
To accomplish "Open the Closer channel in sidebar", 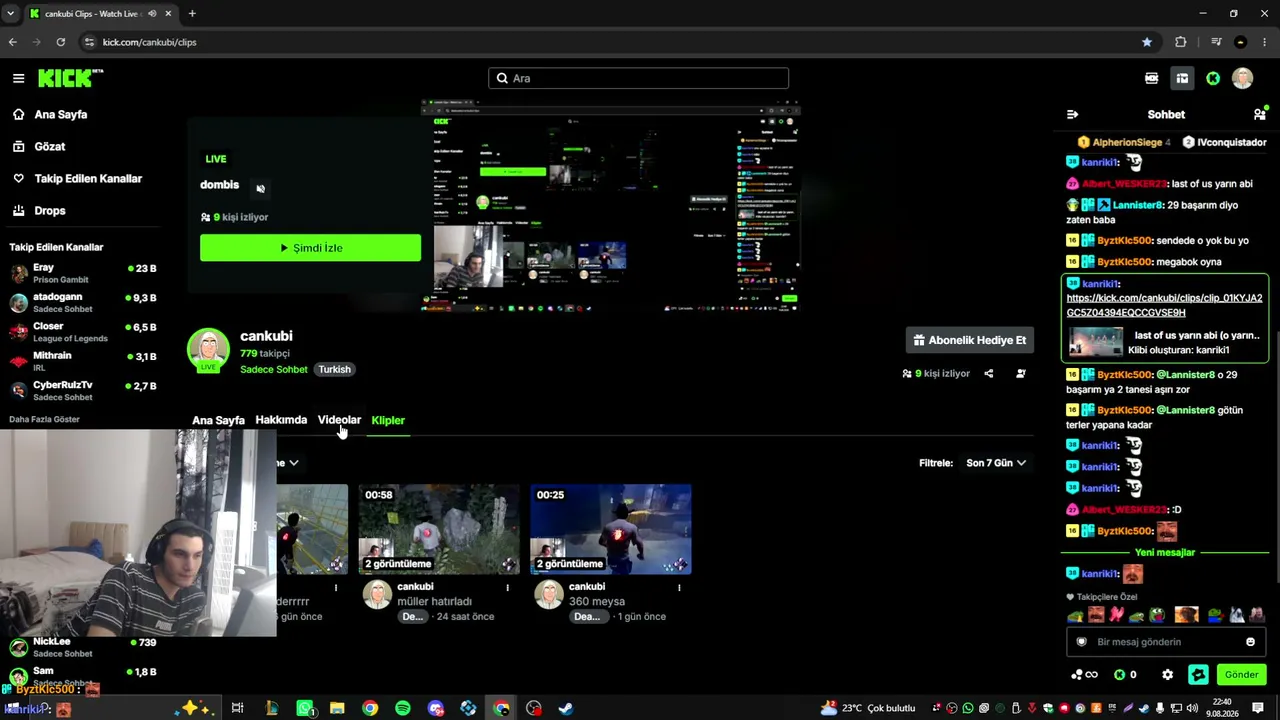I will [x=82, y=332].
